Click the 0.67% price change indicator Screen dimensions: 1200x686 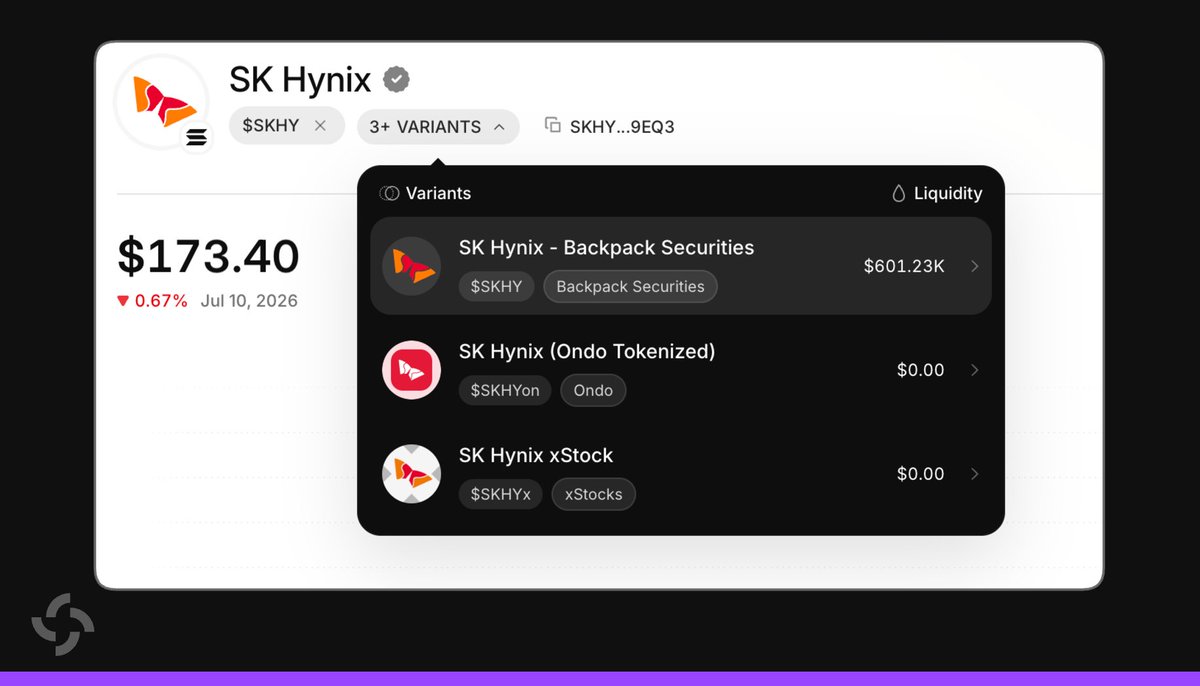(x=152, y=301)
